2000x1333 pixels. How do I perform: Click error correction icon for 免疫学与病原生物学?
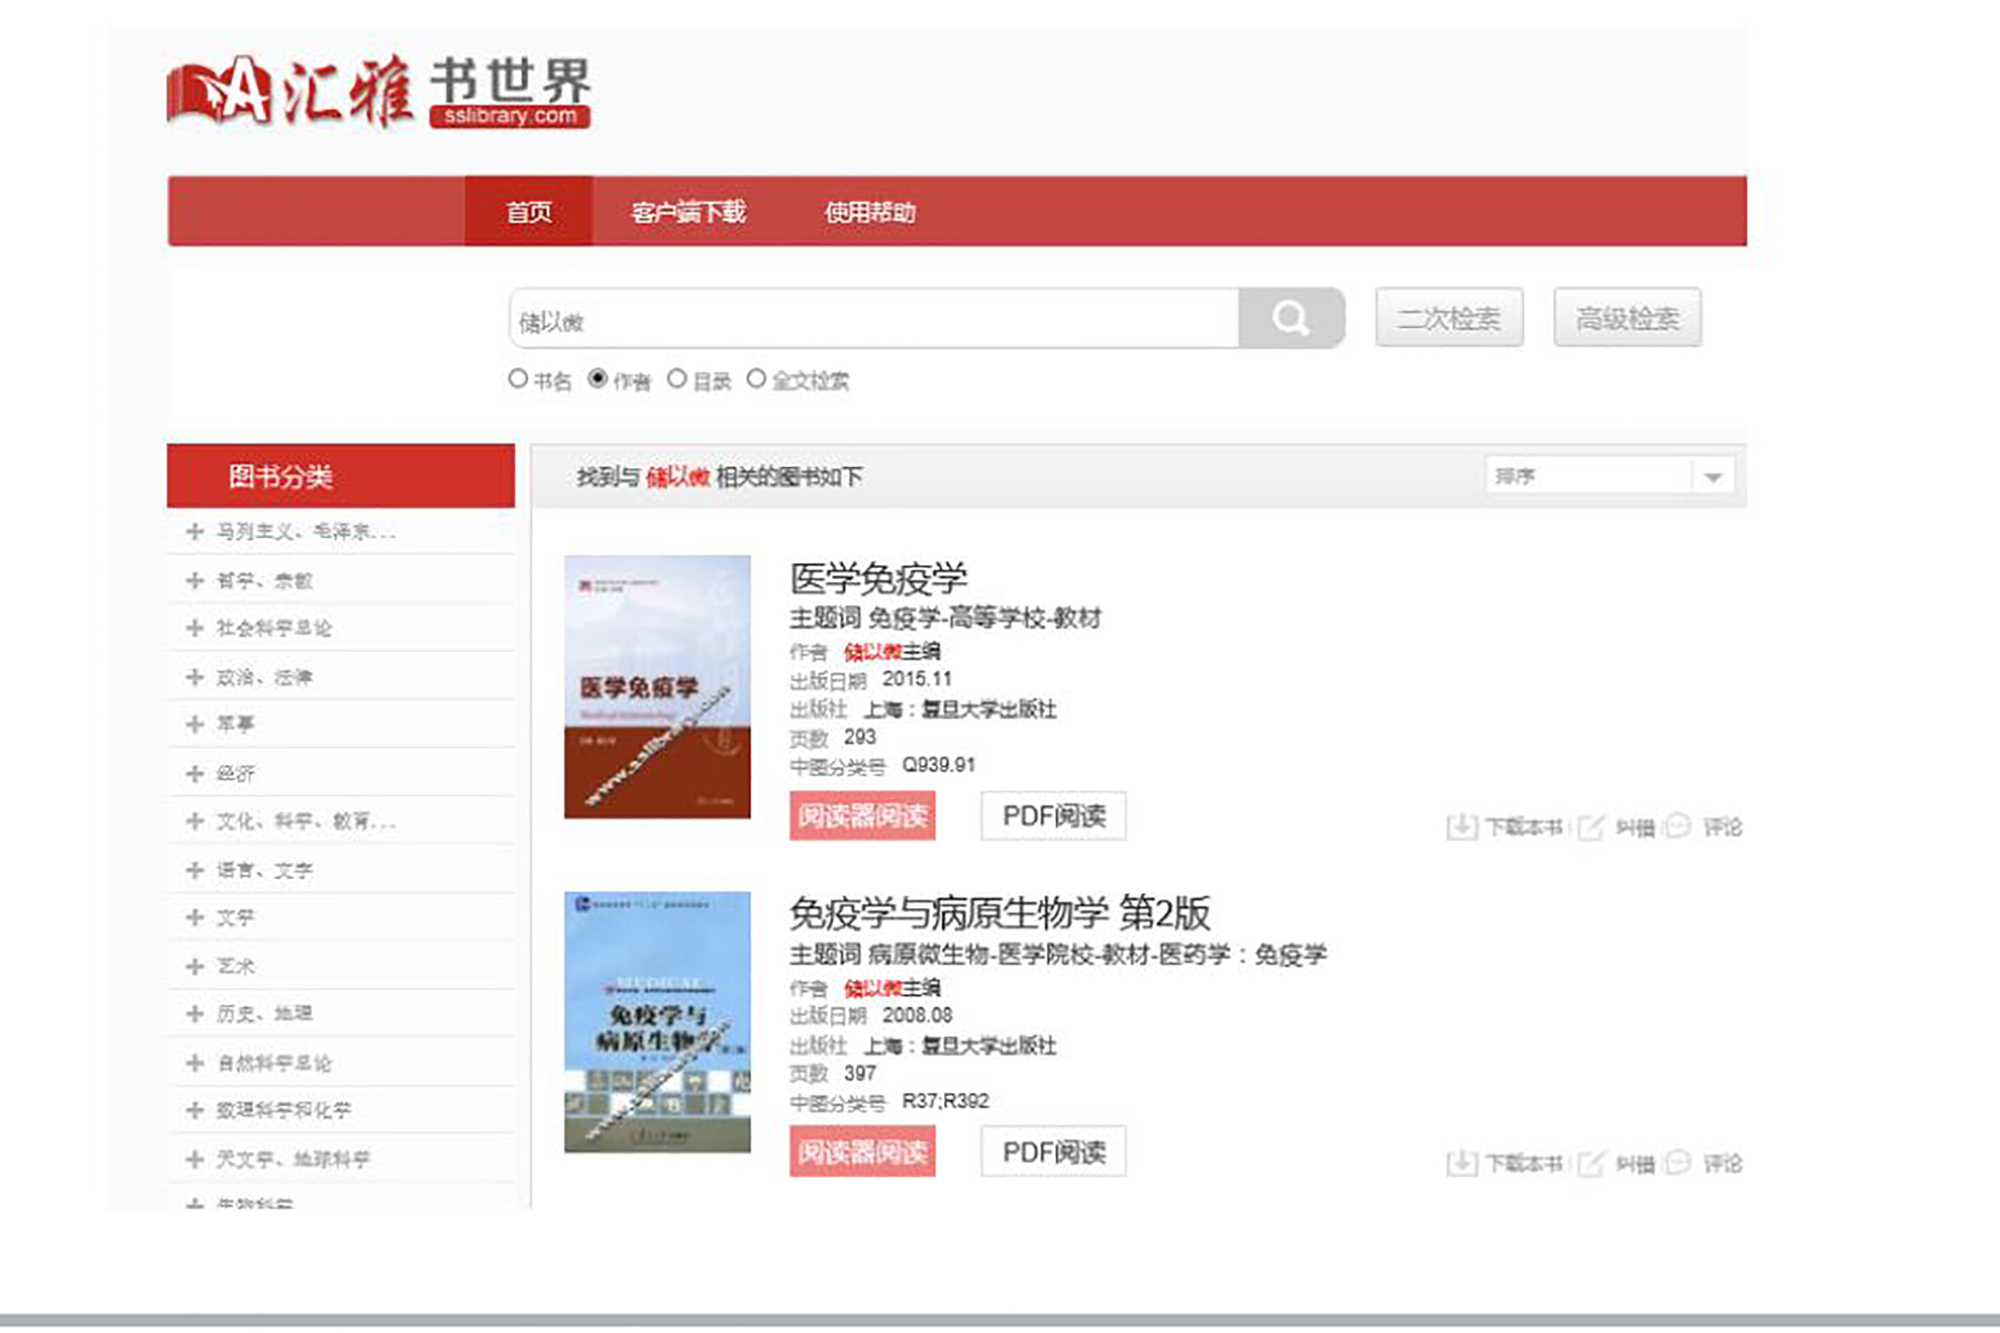[x=1590, y=1163]
